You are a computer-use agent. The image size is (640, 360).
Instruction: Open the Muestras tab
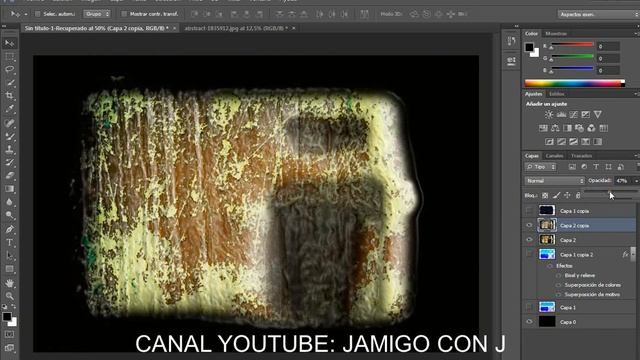coord(556,33)
